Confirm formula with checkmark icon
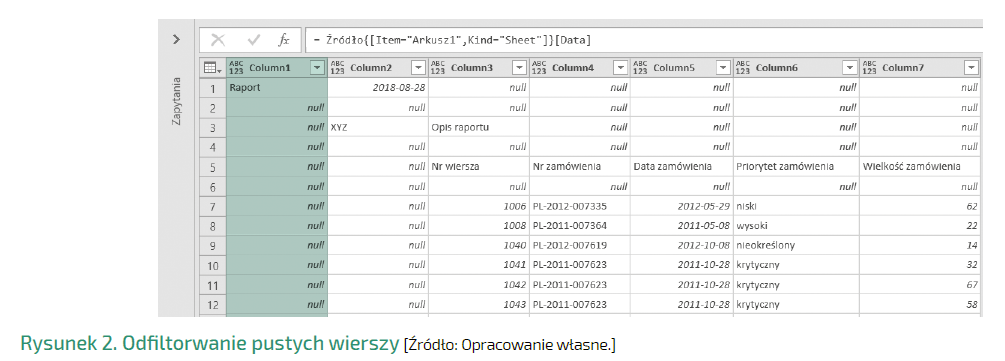The height and width of the screenshot is (361, 1005). (x=254, y=40)
